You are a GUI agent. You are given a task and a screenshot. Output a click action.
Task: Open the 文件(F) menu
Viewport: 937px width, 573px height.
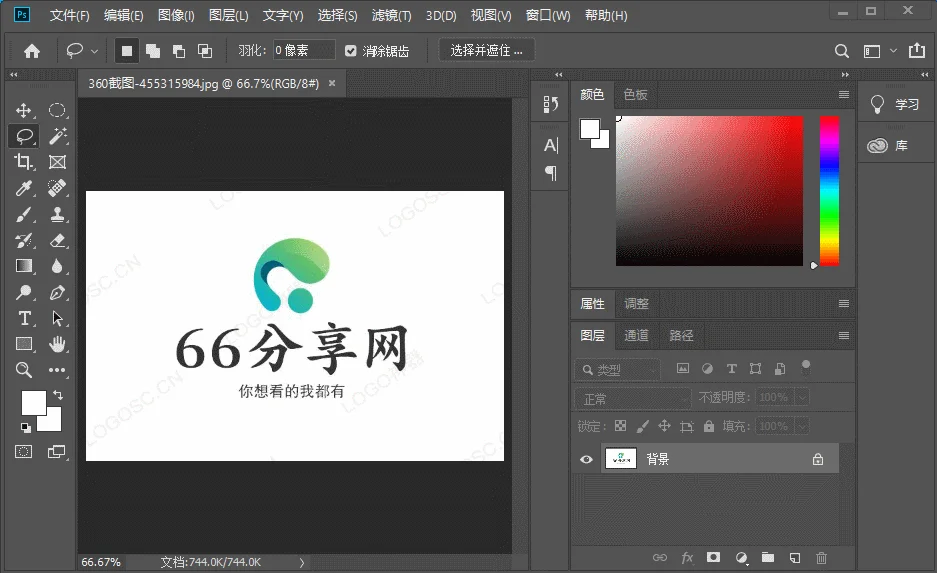pyautogui.click(x=69, y=16)
